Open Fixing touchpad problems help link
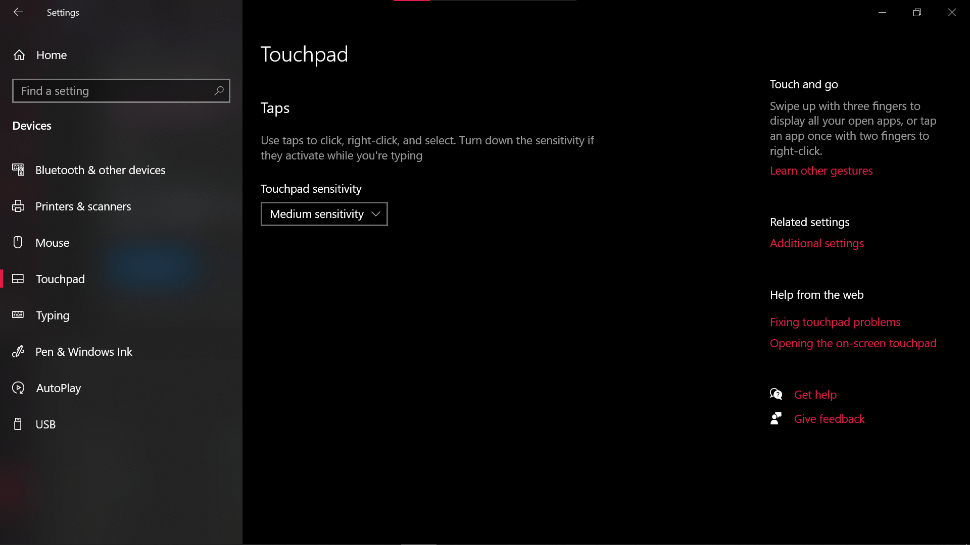 (835, 322)
